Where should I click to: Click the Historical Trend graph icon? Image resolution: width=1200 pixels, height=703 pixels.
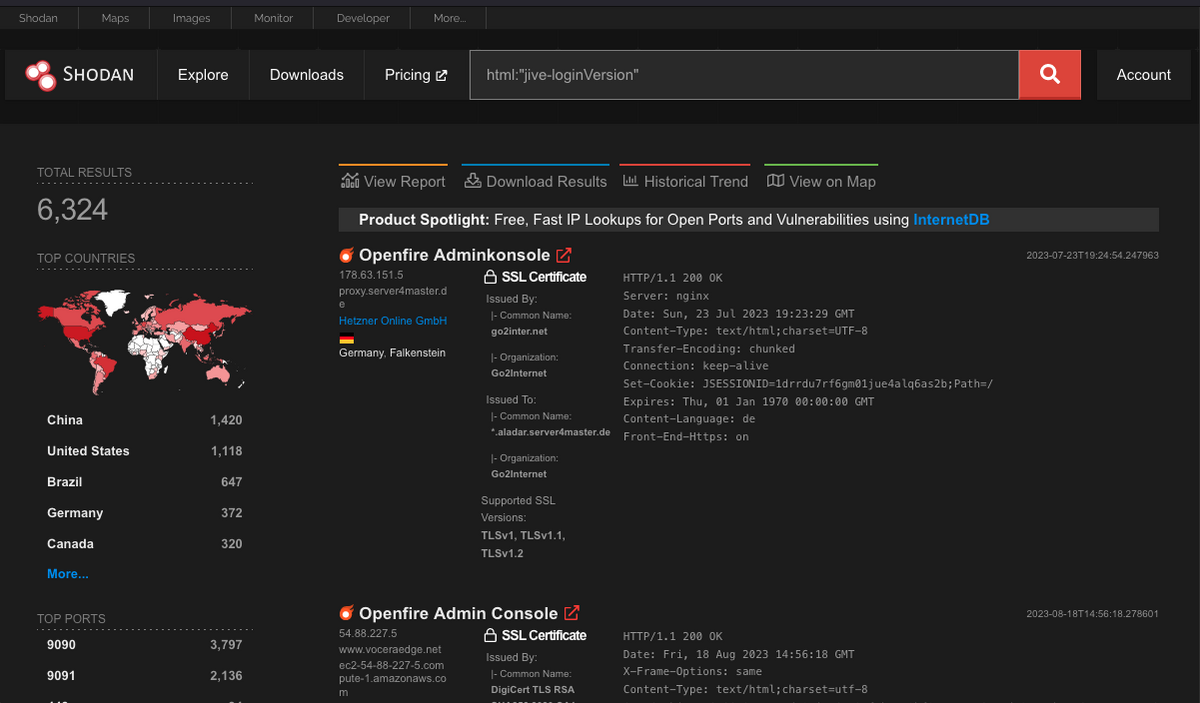630,180
